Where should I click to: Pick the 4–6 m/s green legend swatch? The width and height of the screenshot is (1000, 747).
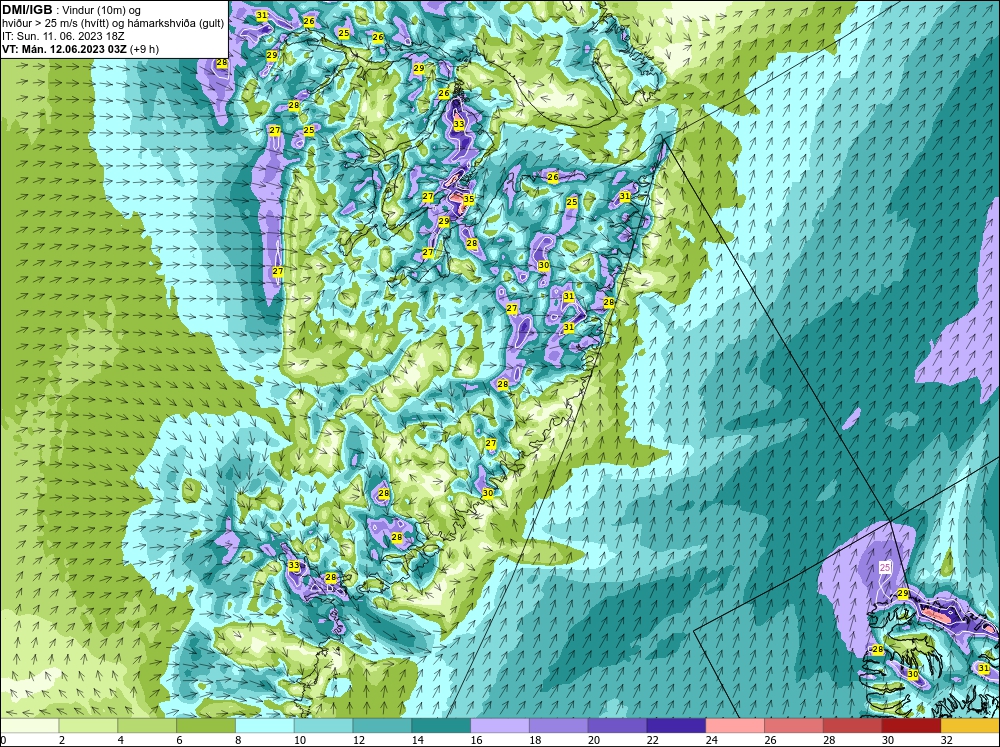(147, 725)
